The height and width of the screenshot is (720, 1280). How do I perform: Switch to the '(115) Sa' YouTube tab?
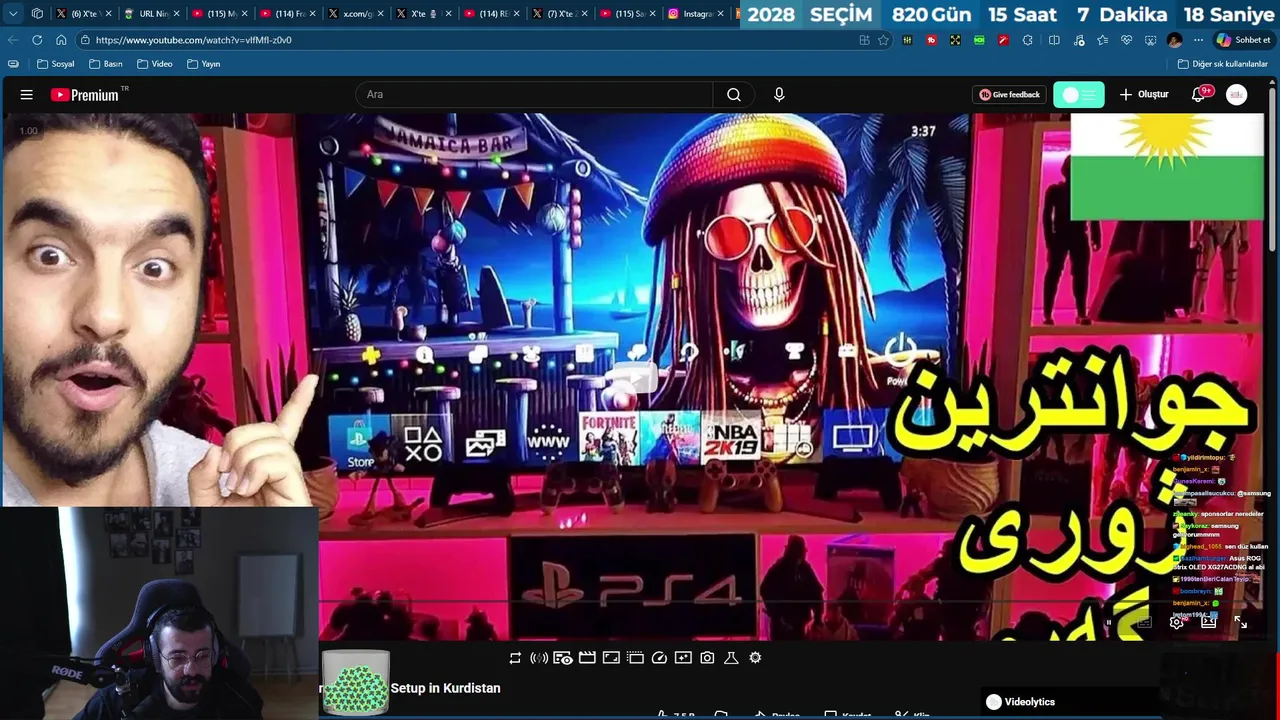click(x=628, y=14)
